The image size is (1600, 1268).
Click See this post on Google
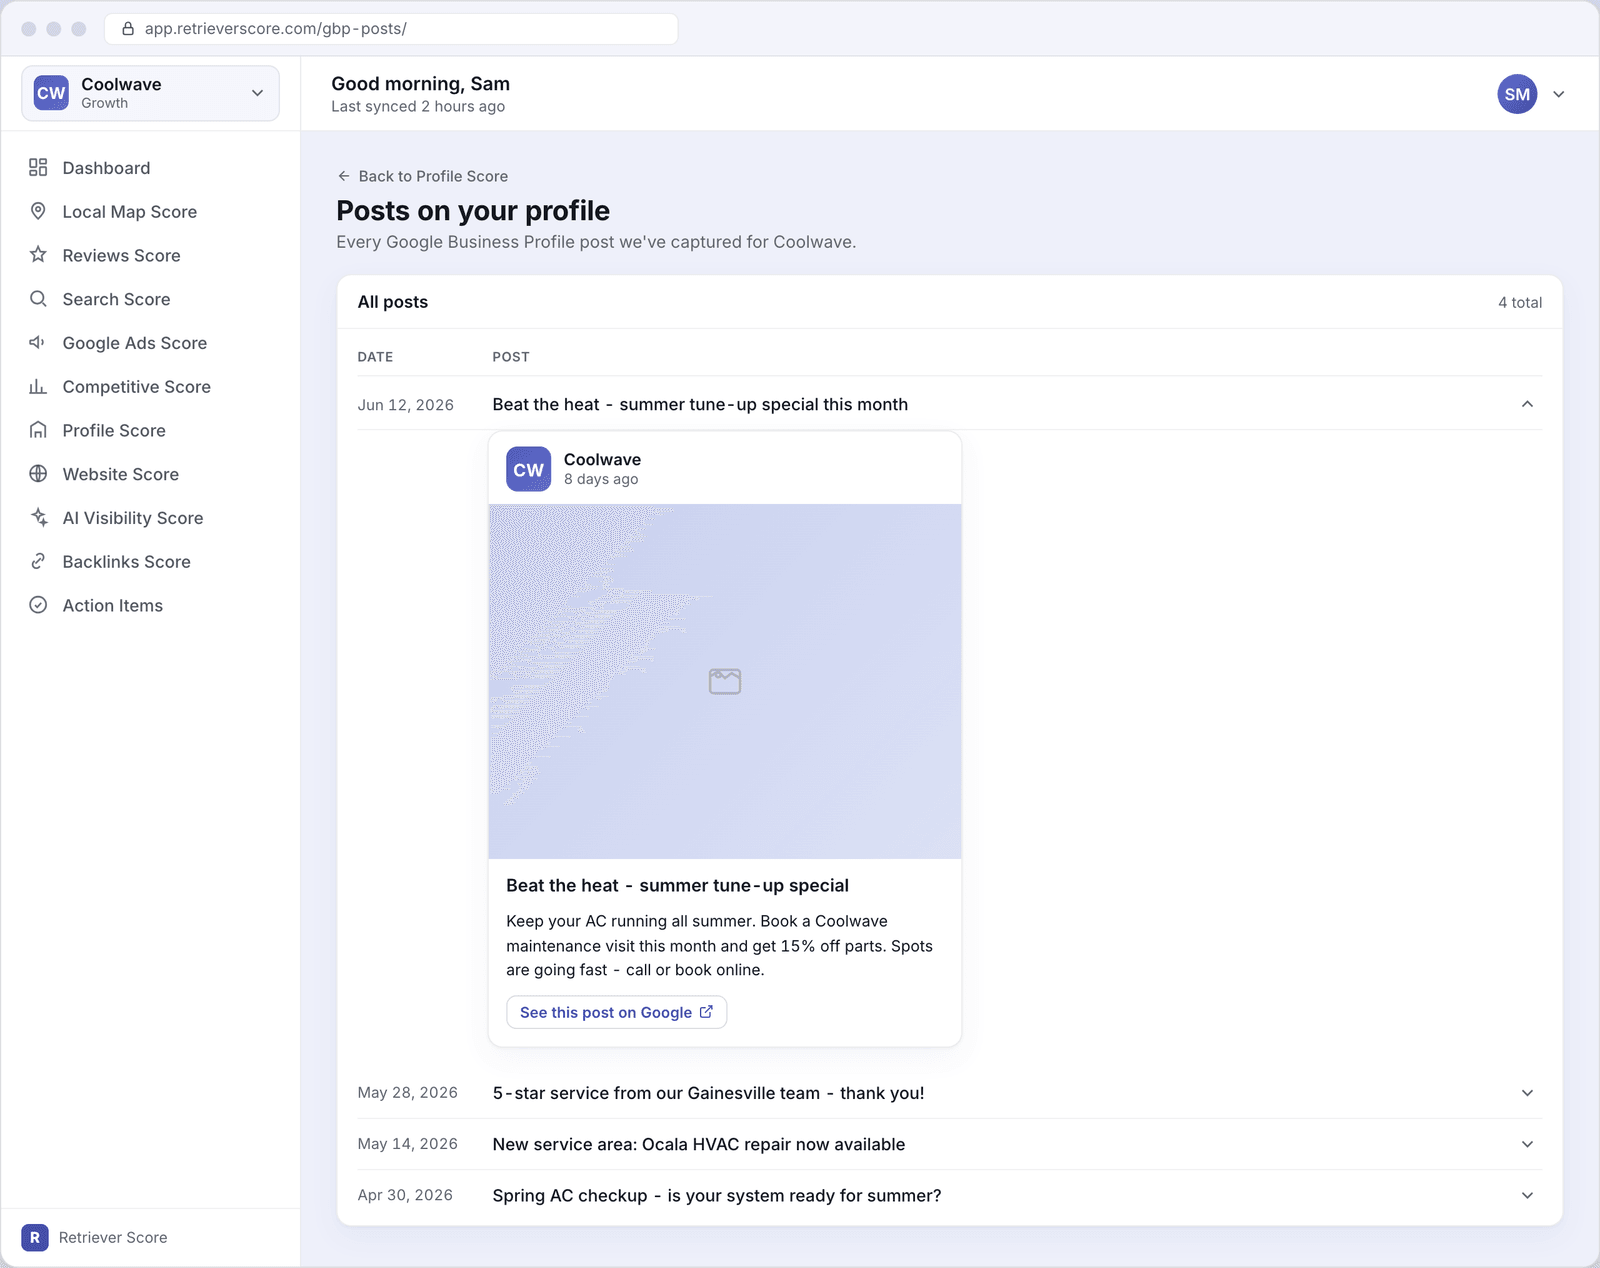[x=616, y=1012]
